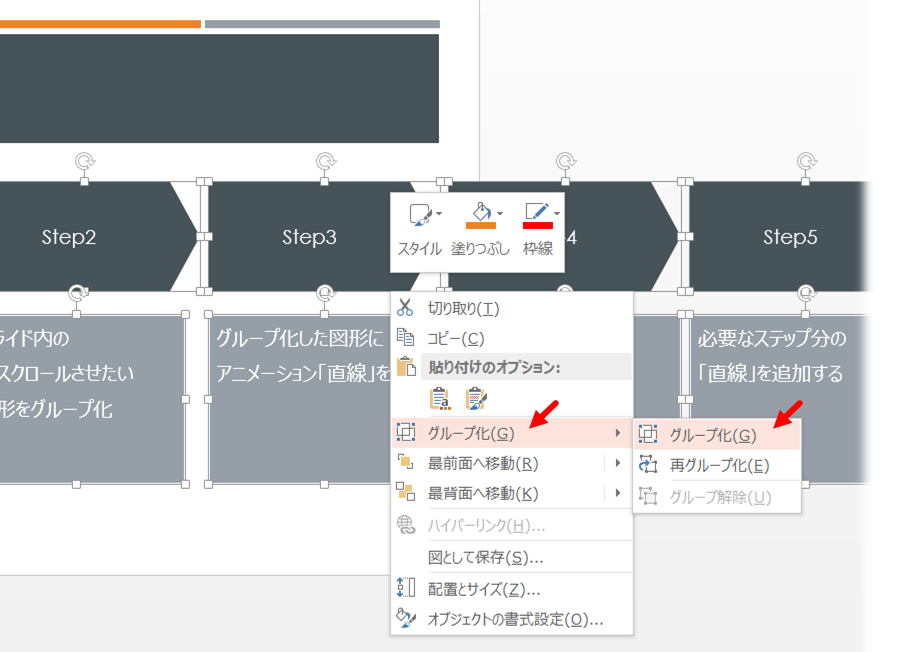Click the 最背面へ移動 (Send Backward) icon

point(405,493)
